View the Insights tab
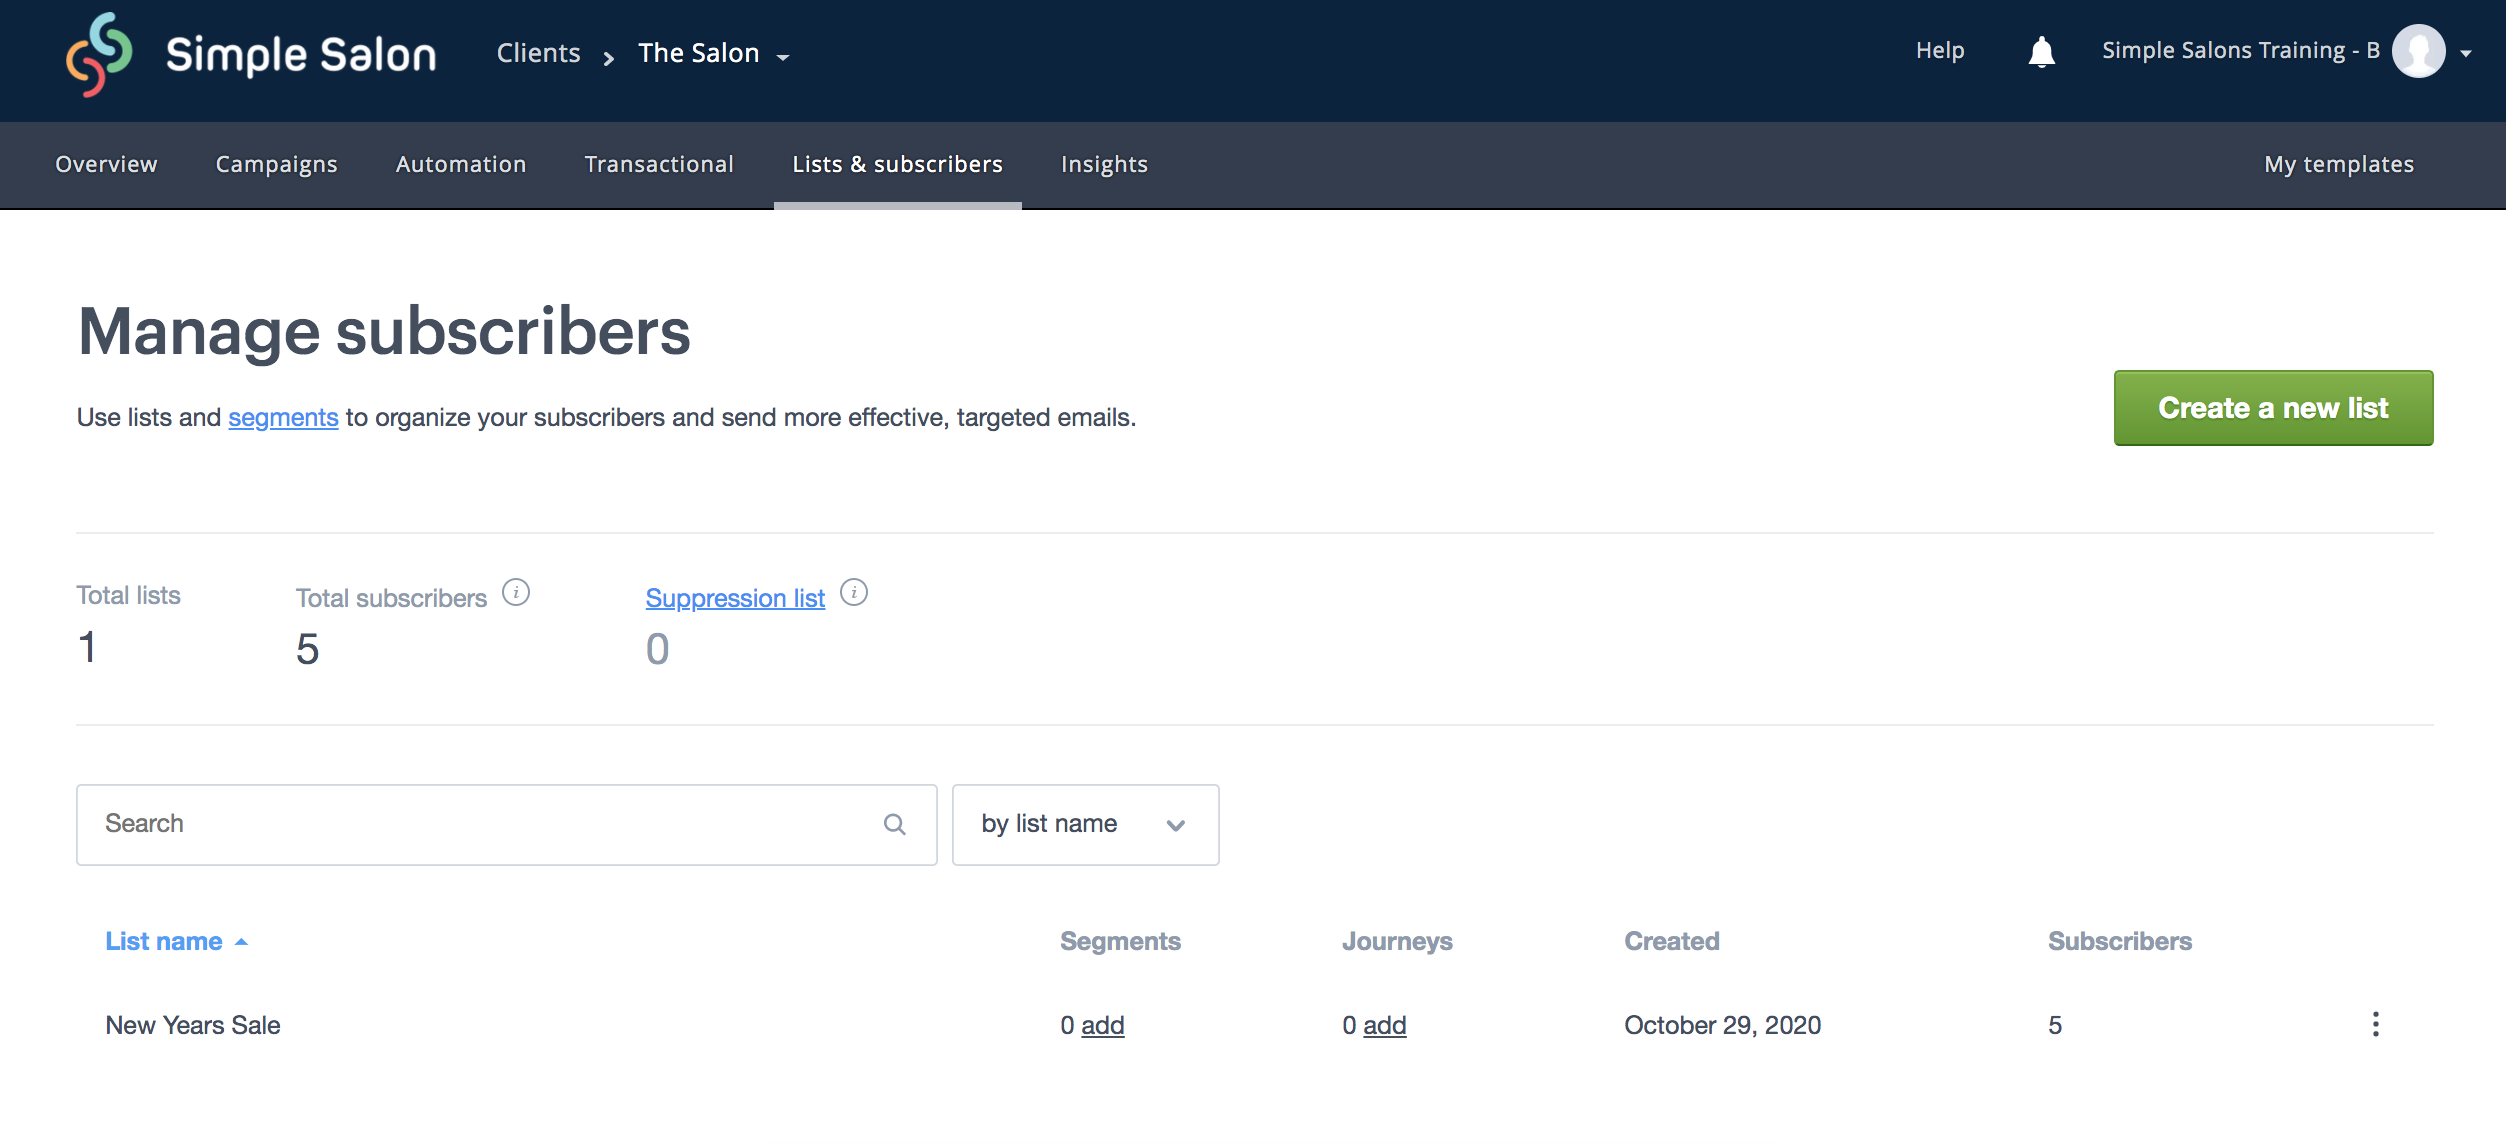Image resolution: width=2506 pixels, height=1144 pixels. click(1104, 165)
